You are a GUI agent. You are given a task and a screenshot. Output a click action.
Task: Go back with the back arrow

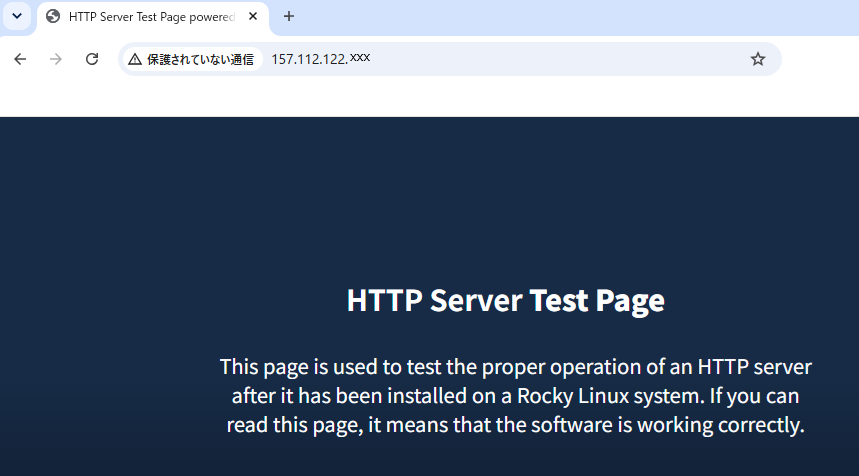coord(20,59)
